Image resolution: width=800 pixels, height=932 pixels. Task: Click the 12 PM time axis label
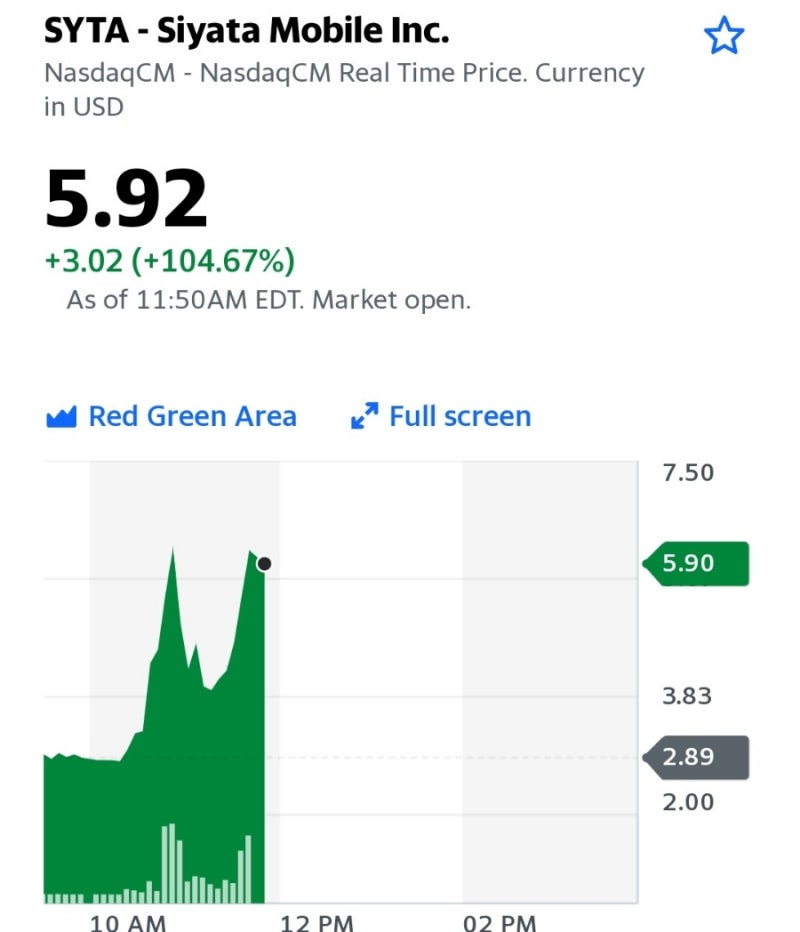coord(316,922)
